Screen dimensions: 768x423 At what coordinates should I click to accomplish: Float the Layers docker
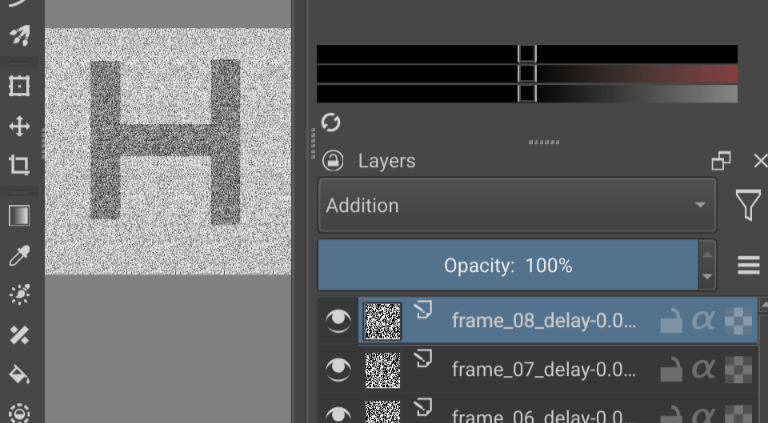(721, 161)
